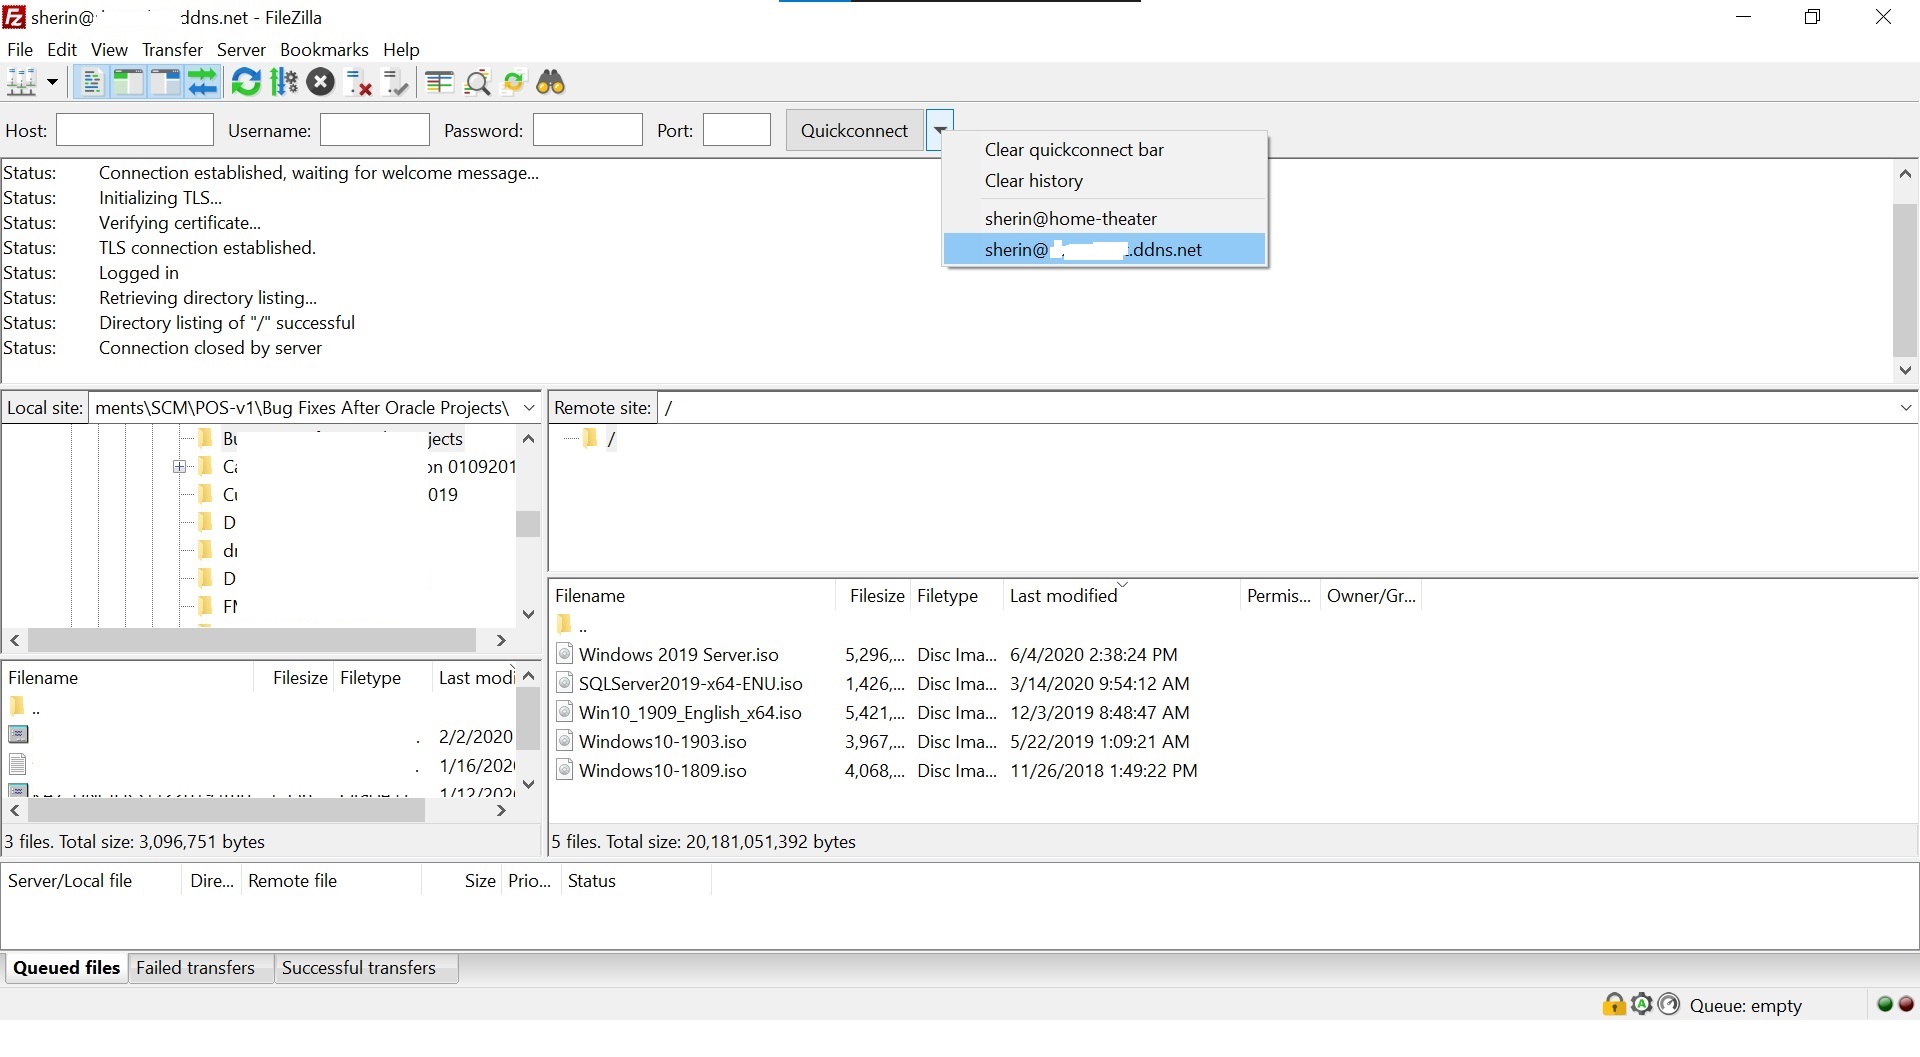The width and height of the screenshot is (1920, 1057).
Task: Toggle synchronized browsing
Action: point(513,82)
